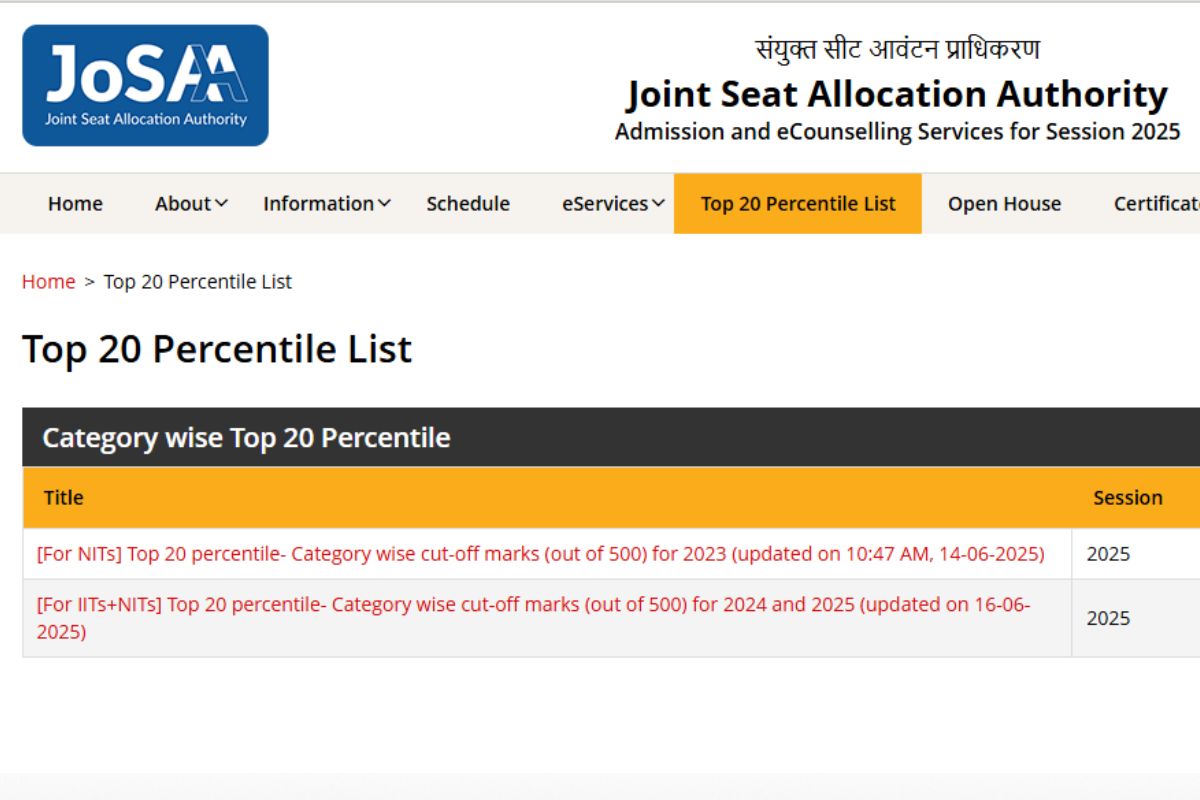1200x800 pixels.
Task: Click the JoSAA logo
Action: coord(145,86)
